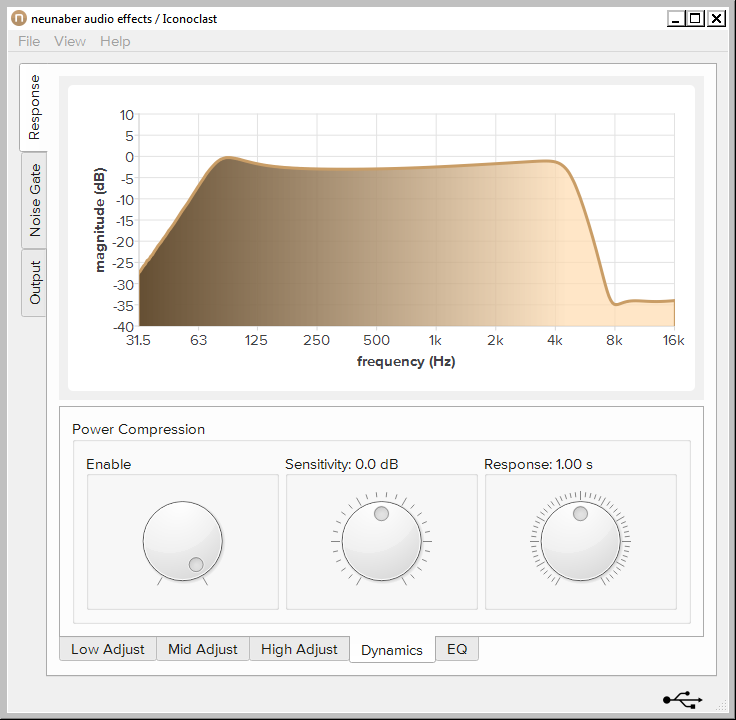The image size is (736, 720).
Task: Close the Iconoclast window
Action: pos(716,18)
